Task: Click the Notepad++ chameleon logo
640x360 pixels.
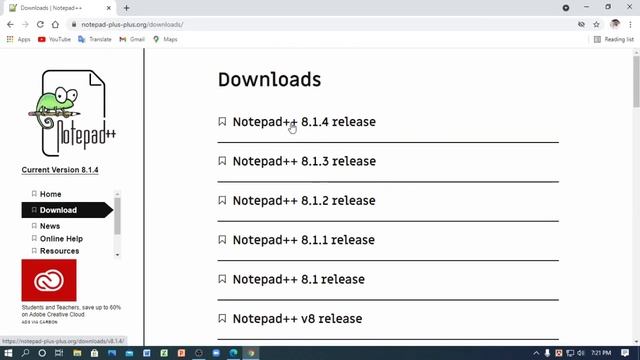Action: tap(72, 113)
